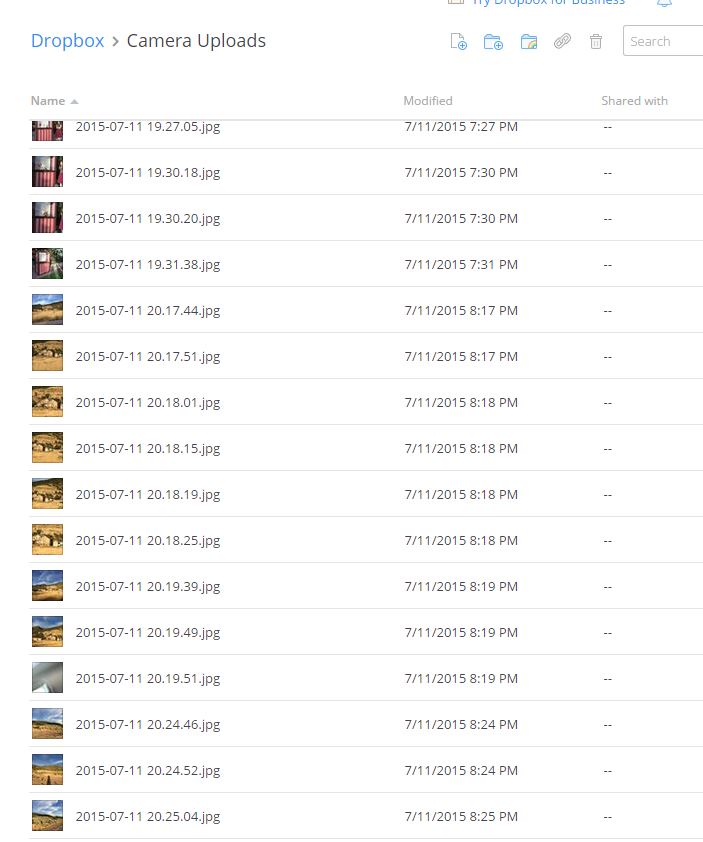Image resolution: width=703 pixels, height=842 pixels.
Task: Go to Dropbox root breadcrumb
Action: (68, 41)
